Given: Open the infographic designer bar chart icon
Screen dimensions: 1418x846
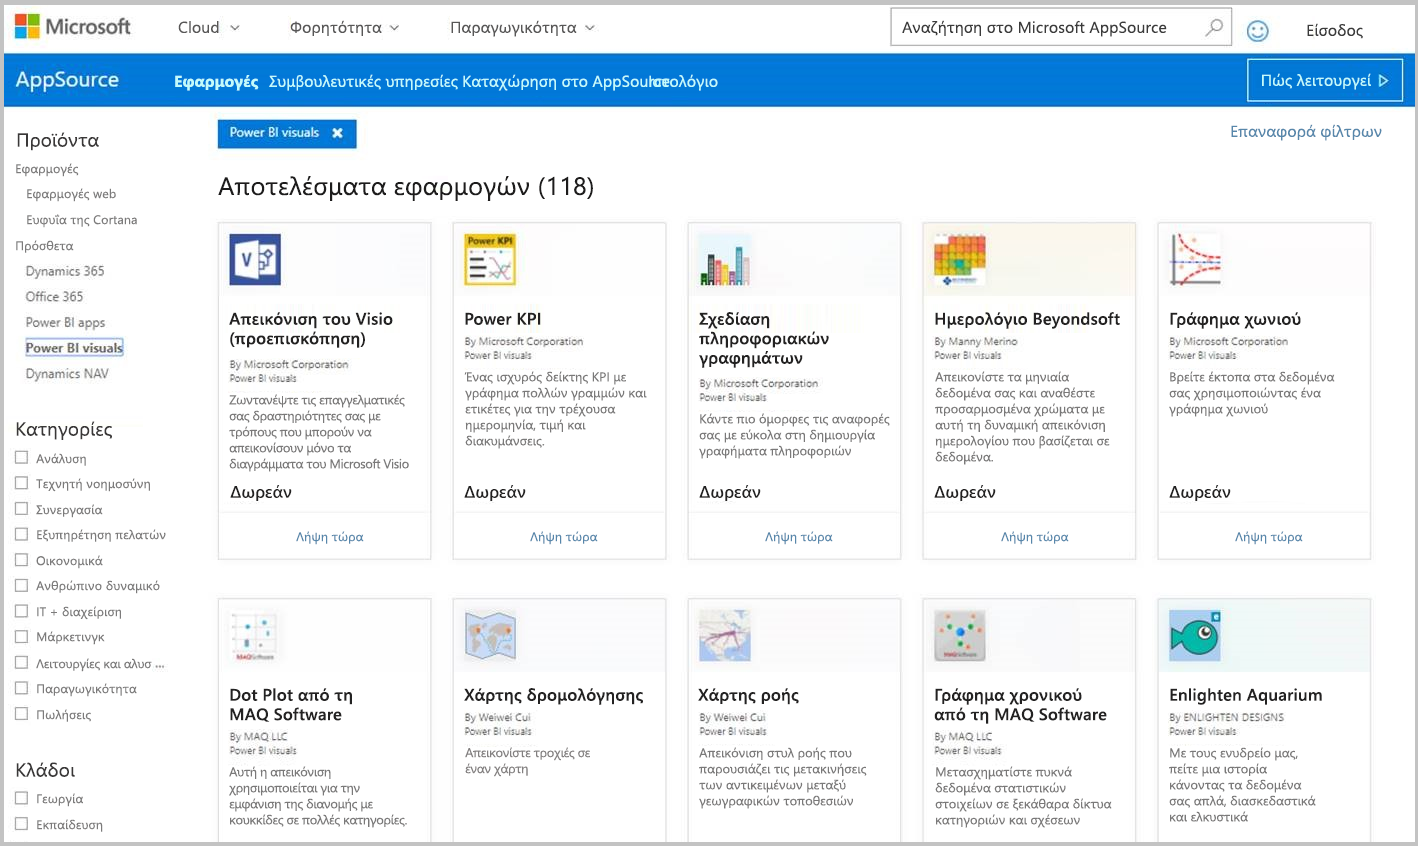Looking at the screenshot, I should point(725,260).
